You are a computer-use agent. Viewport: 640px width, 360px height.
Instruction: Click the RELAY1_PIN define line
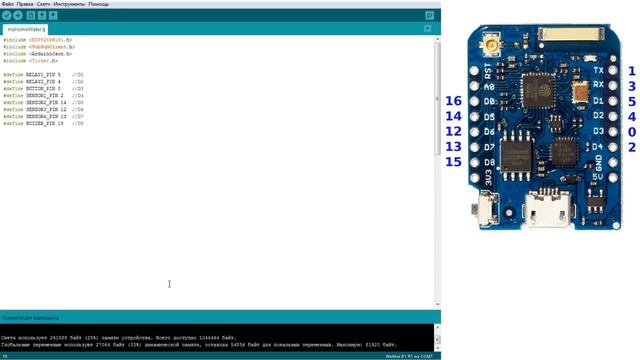click(x=43, y=75)
